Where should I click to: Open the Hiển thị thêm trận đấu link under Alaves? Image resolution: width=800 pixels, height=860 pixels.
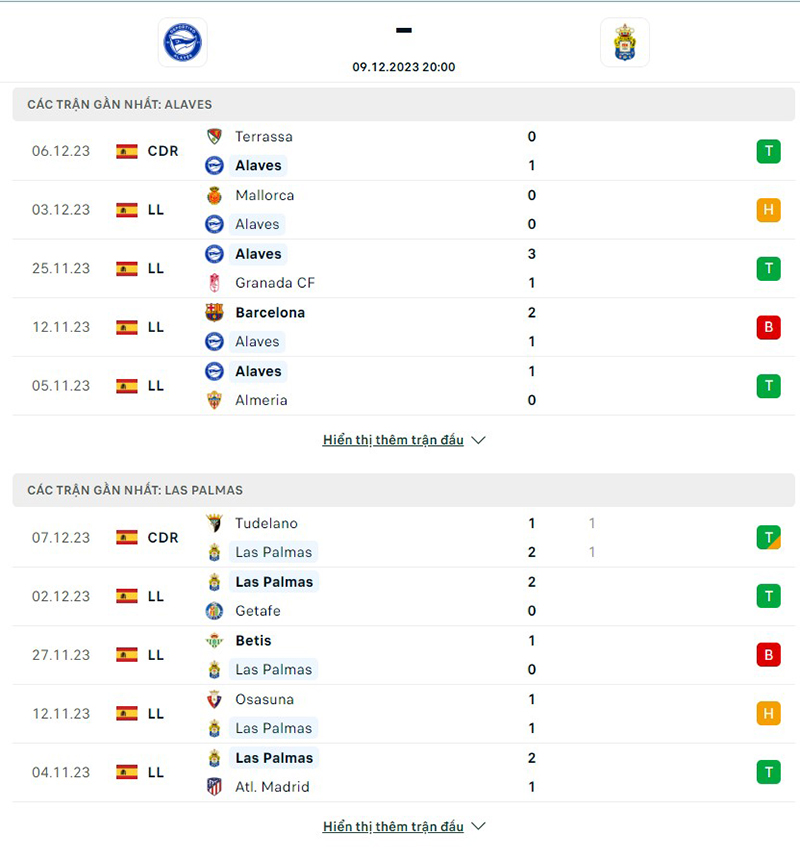coord(393,439)
